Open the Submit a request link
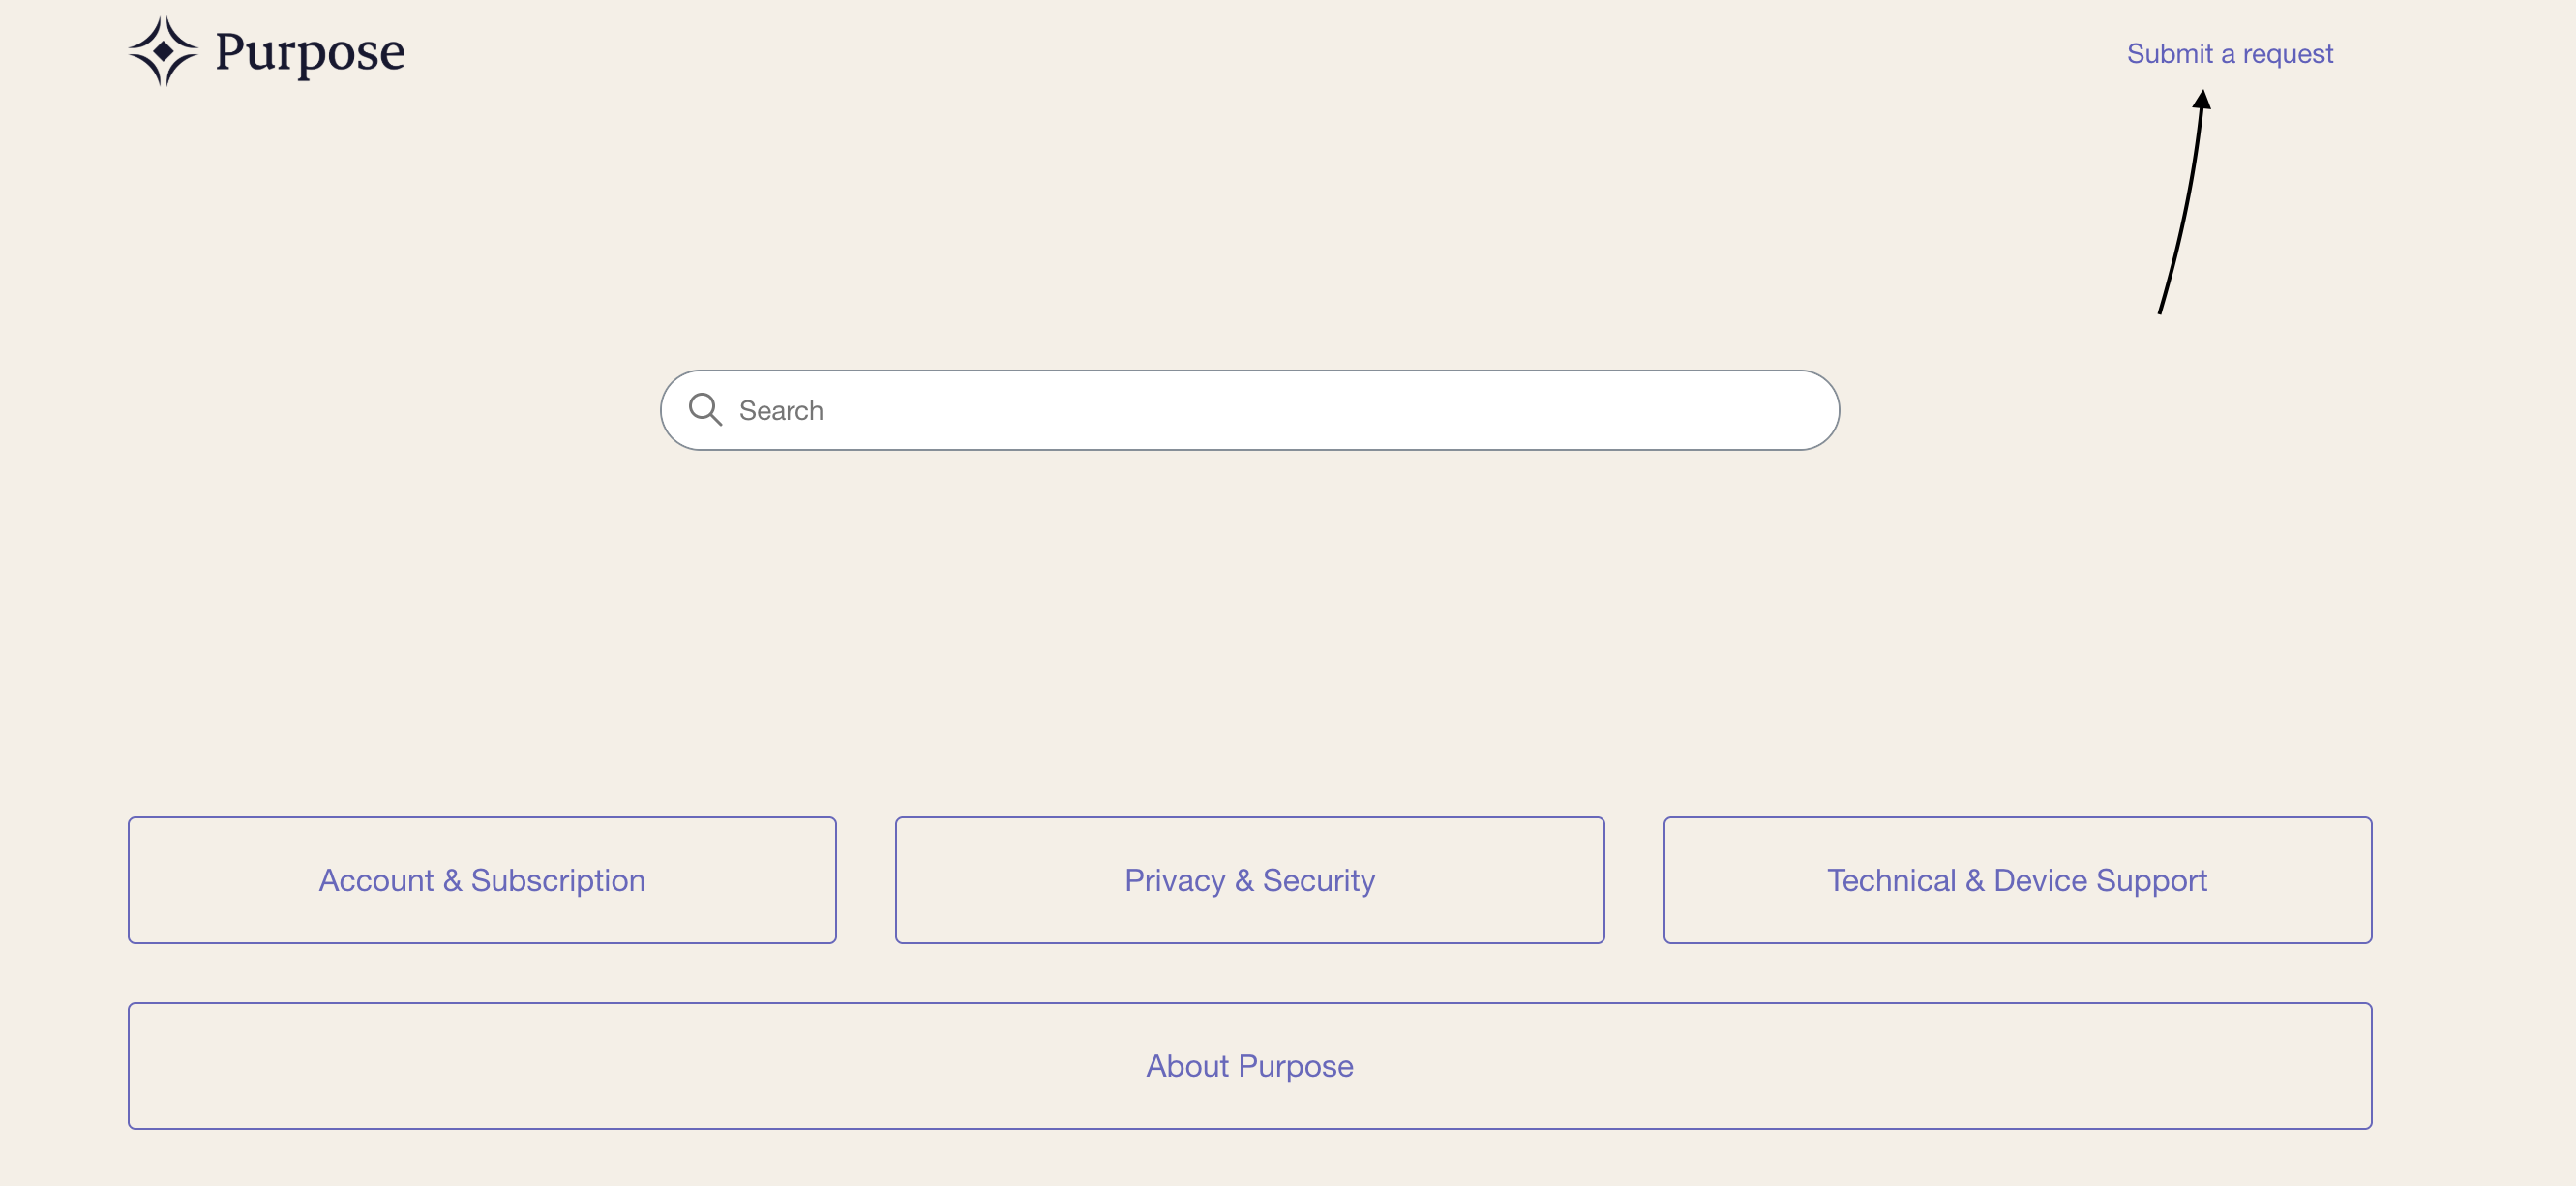 coord(2229,53)
